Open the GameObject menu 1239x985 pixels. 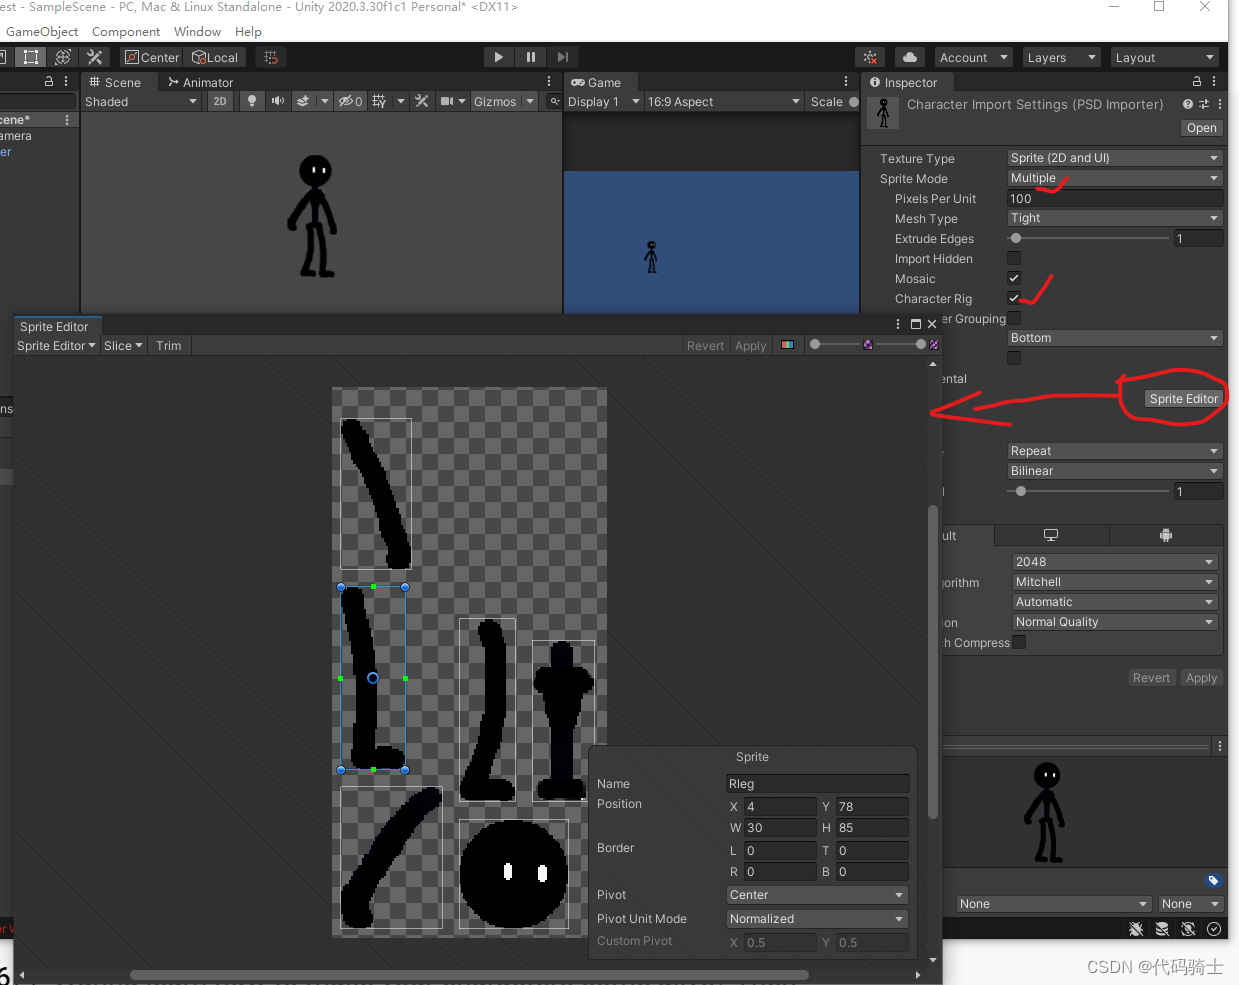point(42,31)
